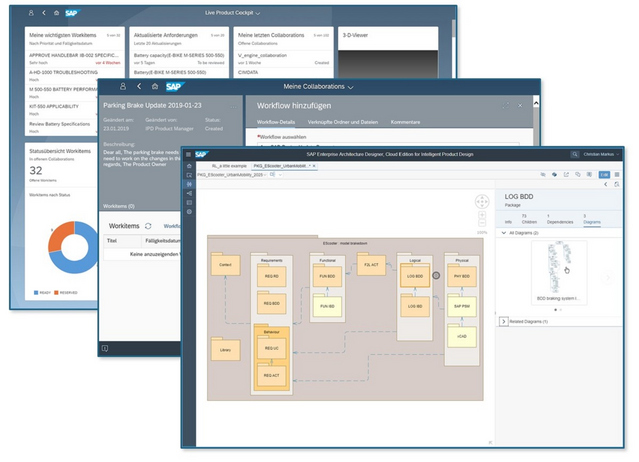Screen dimensions: 639x462
Task: Click user icon in Meine Collaborations header
Action: [123, 86]
